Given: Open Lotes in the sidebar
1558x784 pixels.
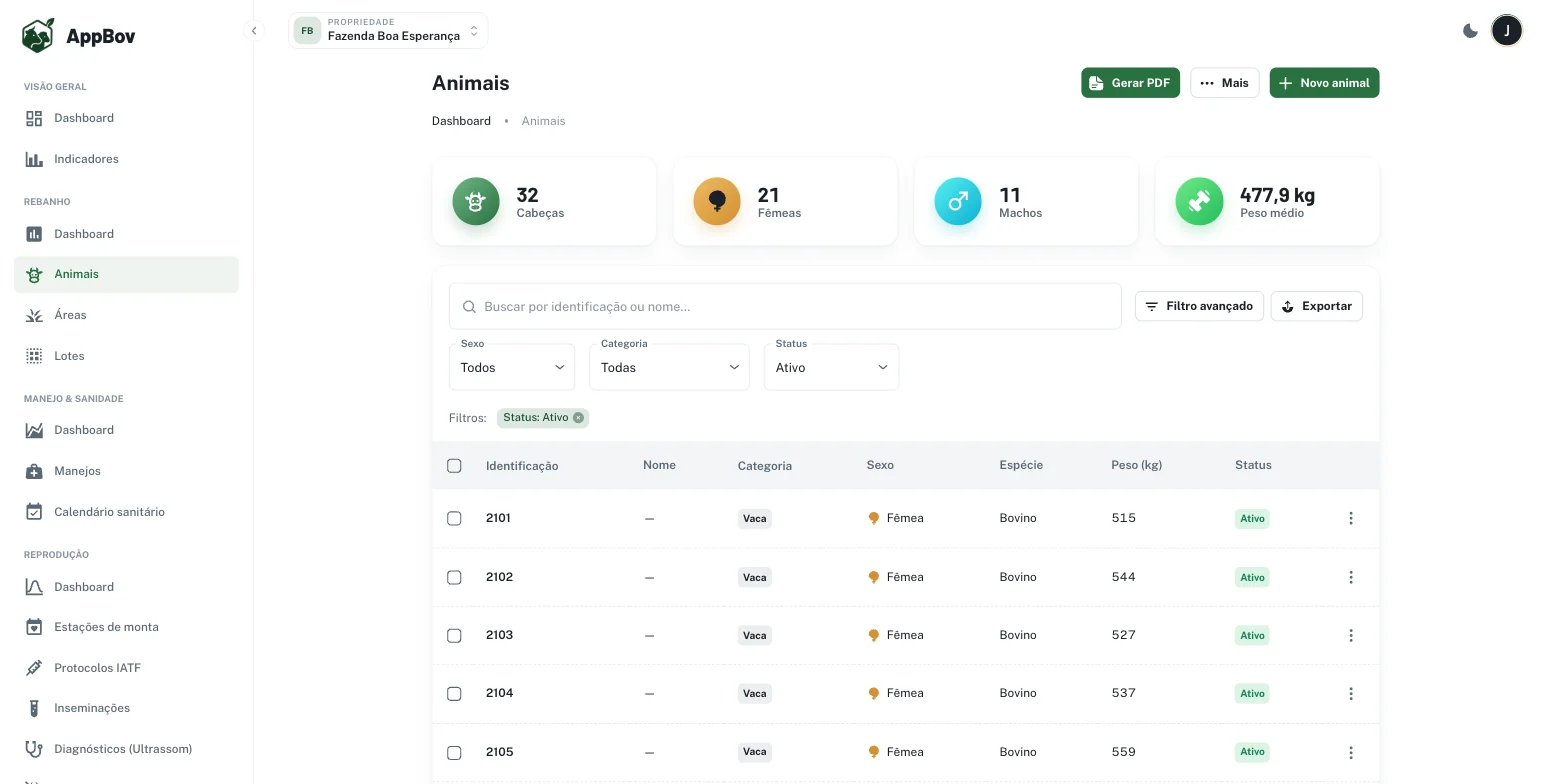Looking at the screenshot, I should pos(126,356).
